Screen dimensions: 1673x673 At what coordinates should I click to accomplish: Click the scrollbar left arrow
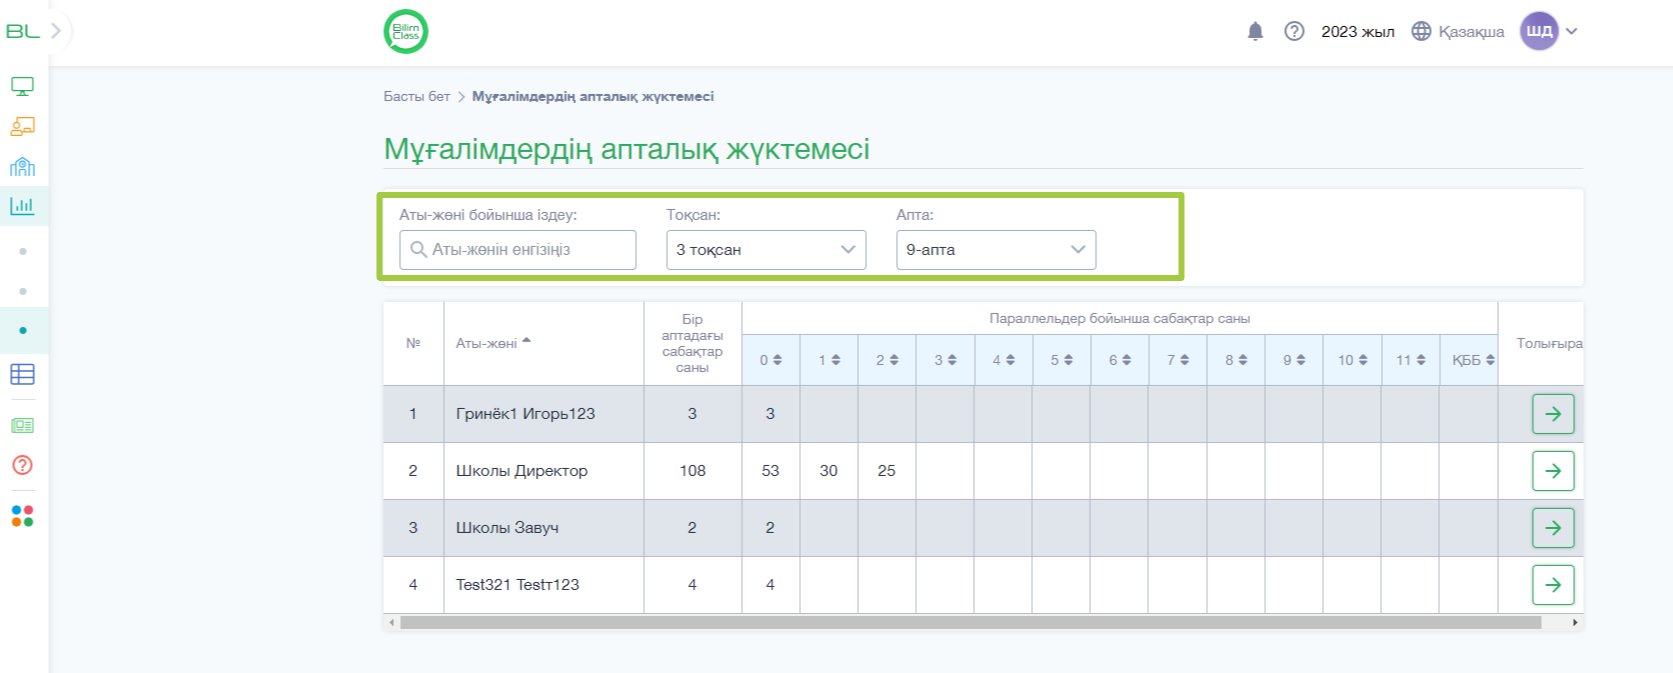click(391, 622)
